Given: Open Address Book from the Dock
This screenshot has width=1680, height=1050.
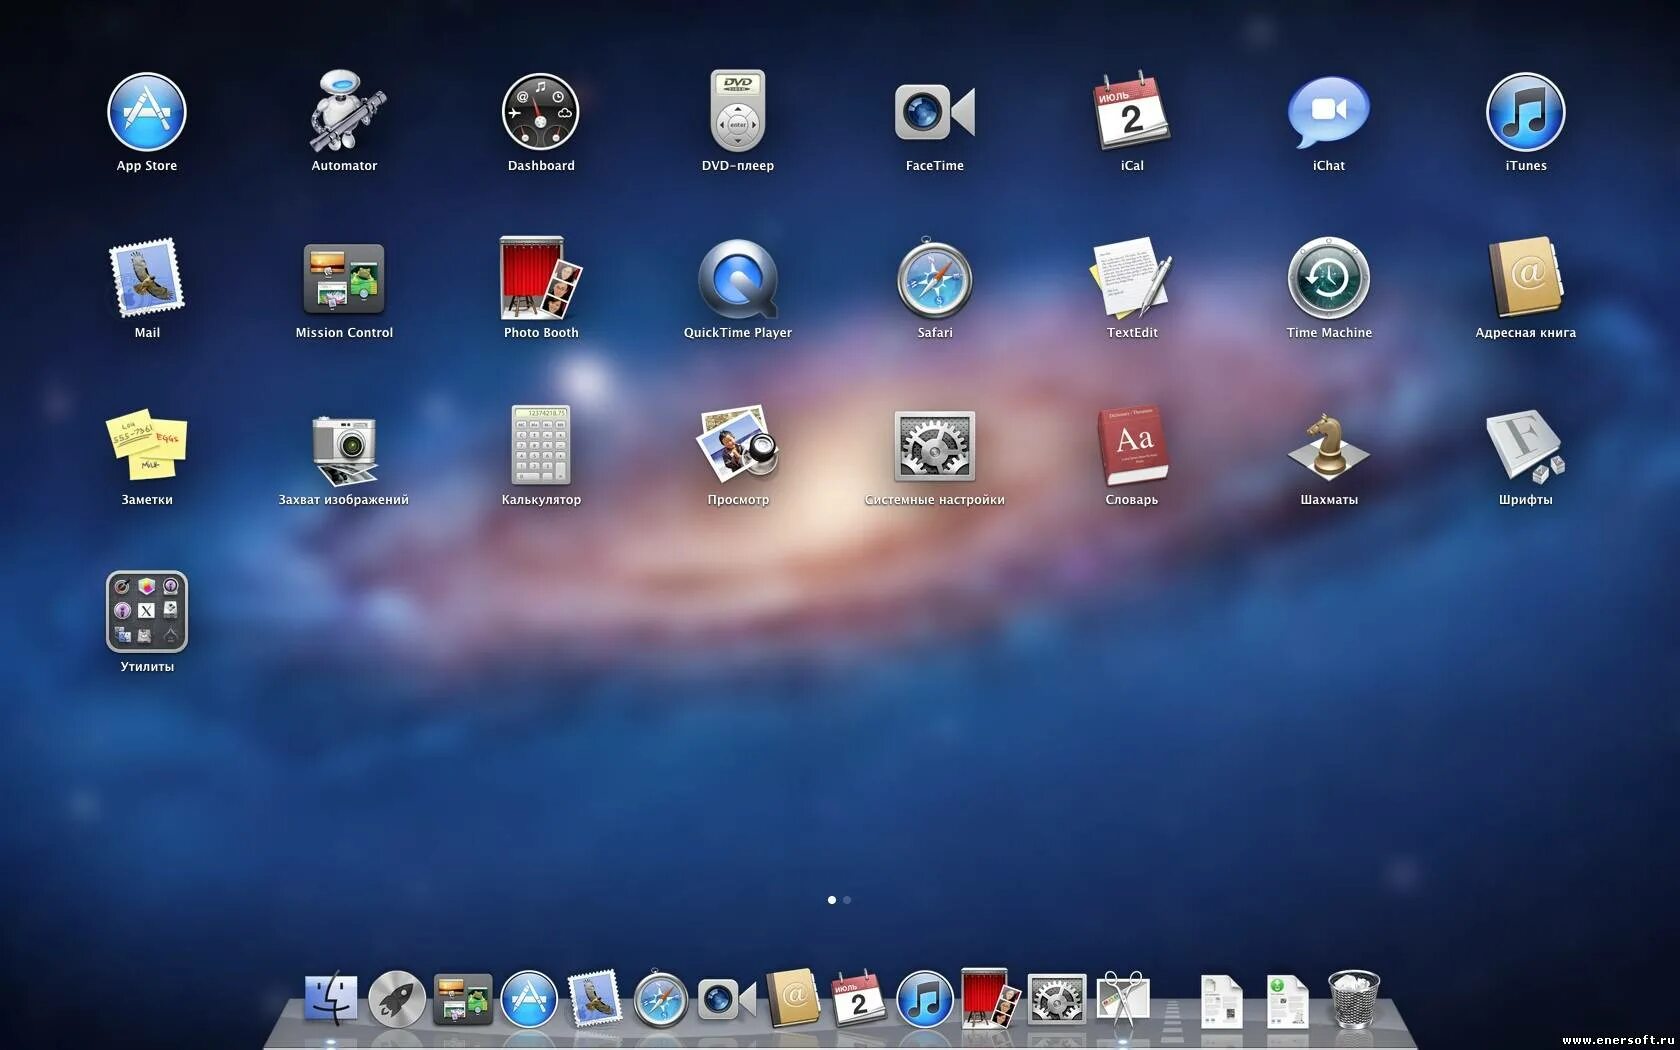Looking at the screenshot, I should (793, 998).
